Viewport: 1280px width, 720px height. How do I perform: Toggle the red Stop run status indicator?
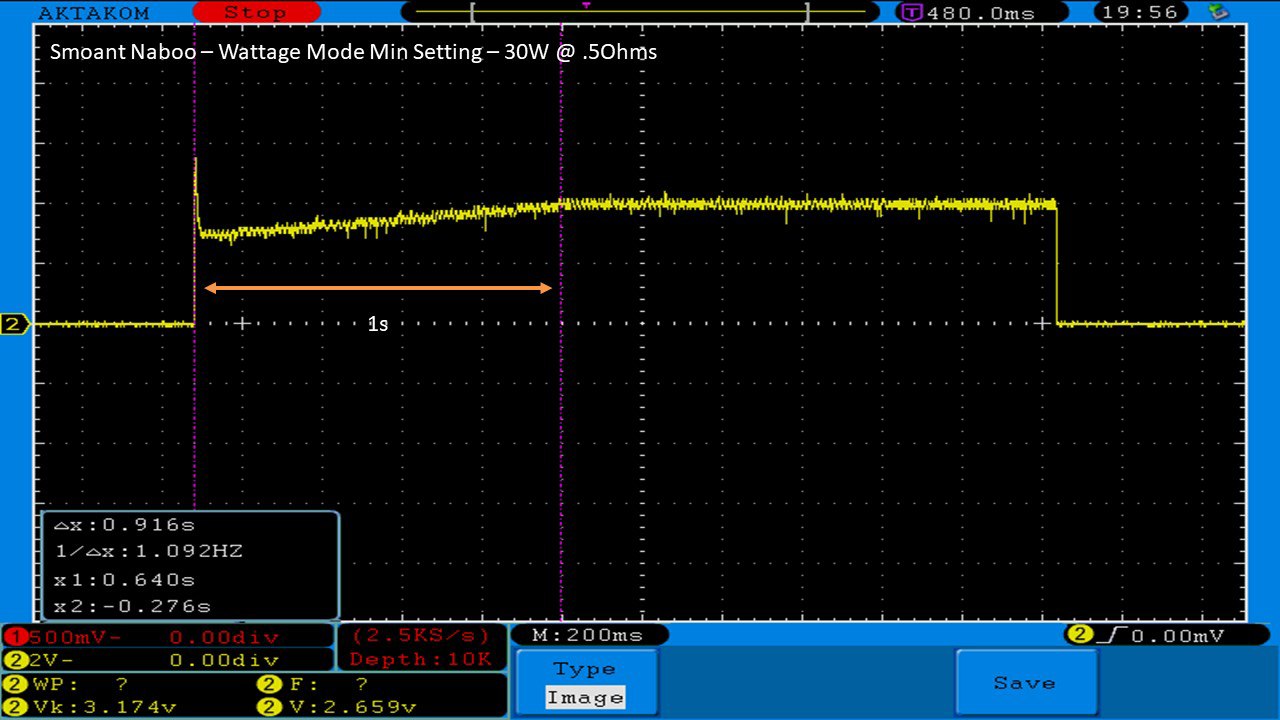click(255, 13)
